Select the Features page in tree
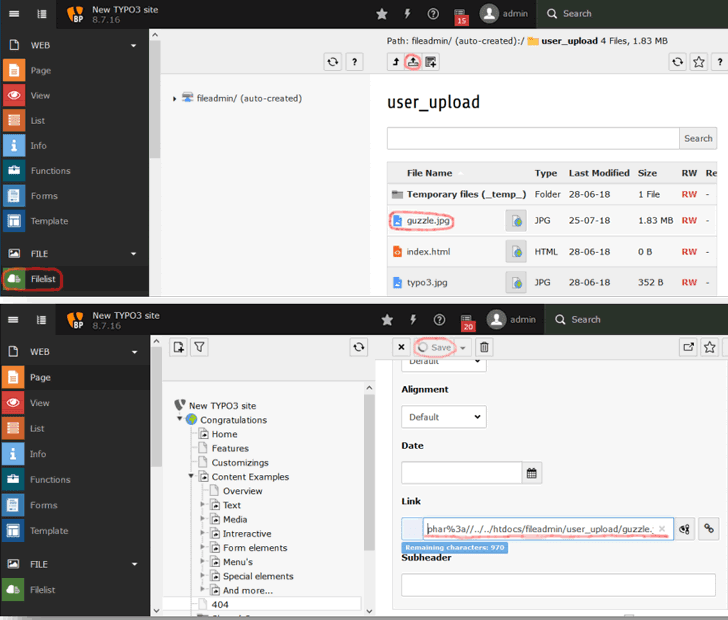Image resolution: width=728 pixels, height=620 pixels. (x=230, y=448)
